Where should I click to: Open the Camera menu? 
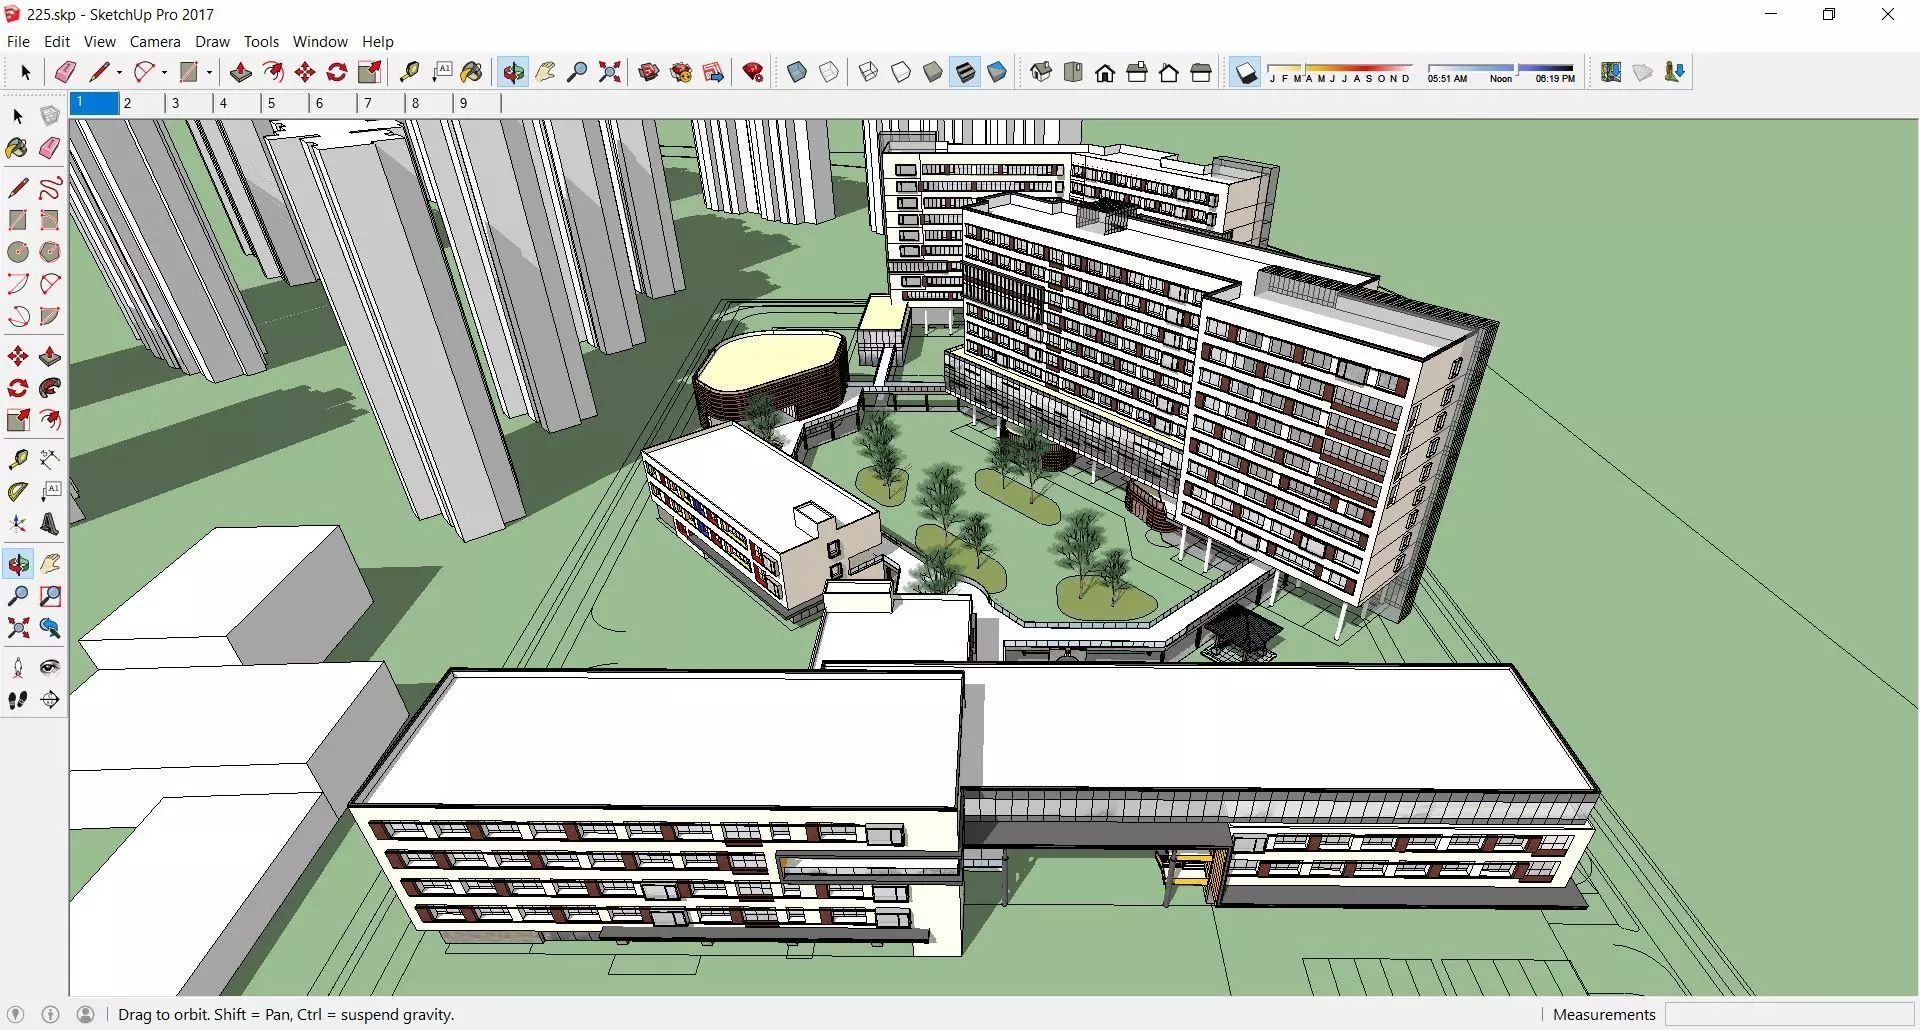(x=155, y=42)
